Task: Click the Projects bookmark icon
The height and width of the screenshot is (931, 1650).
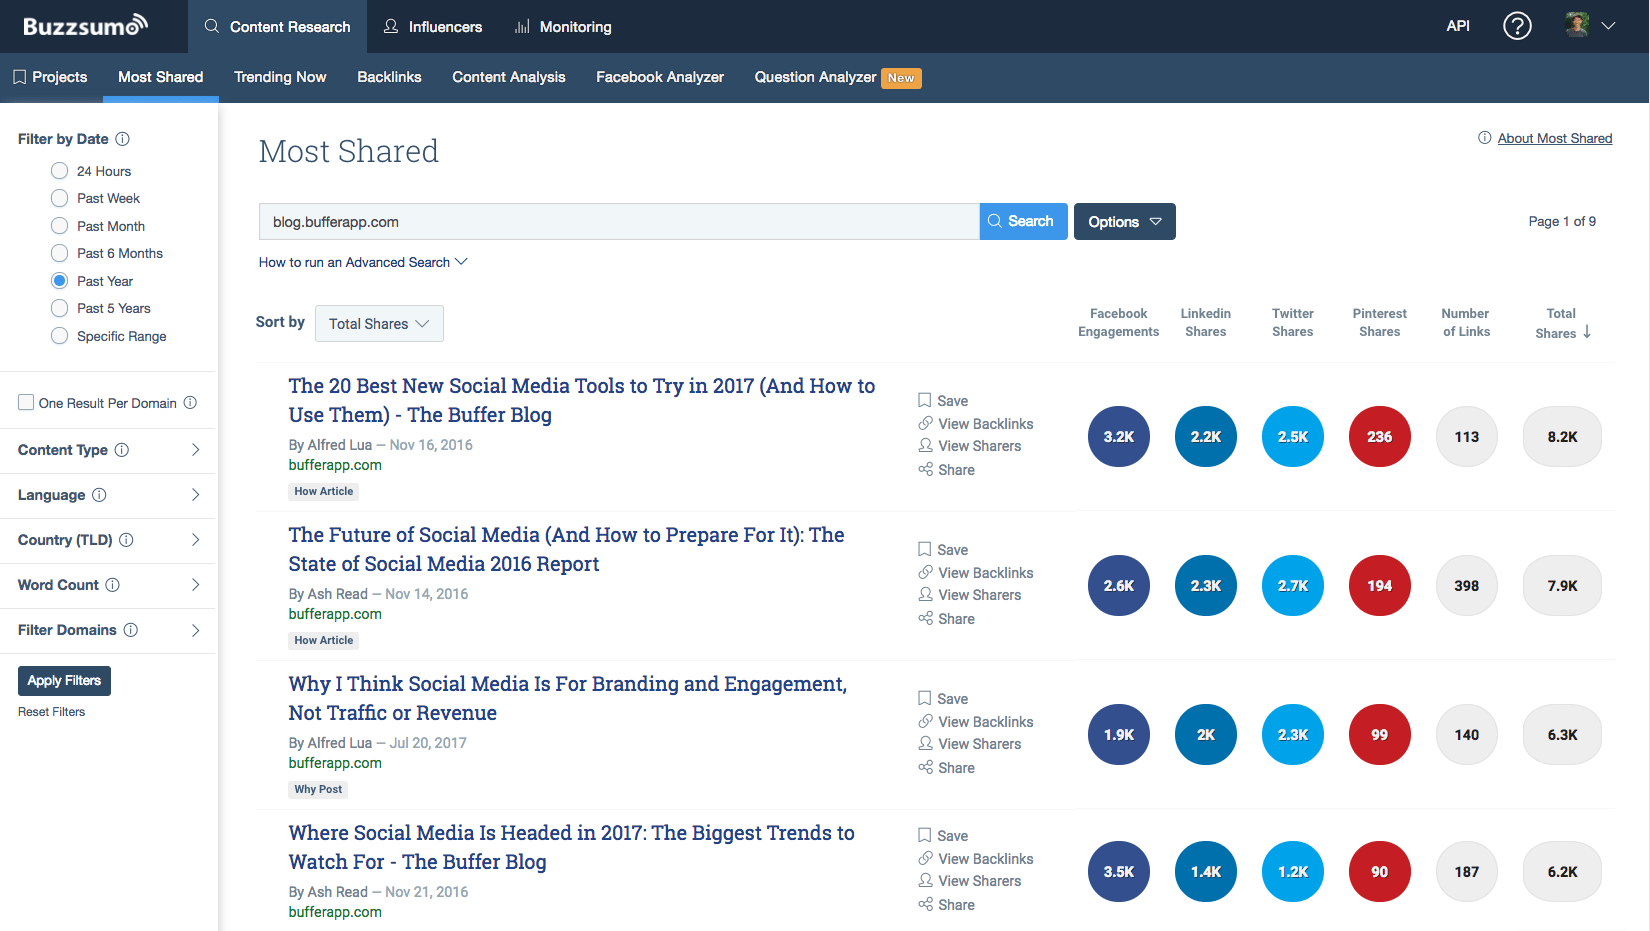Action: [20, 76]
